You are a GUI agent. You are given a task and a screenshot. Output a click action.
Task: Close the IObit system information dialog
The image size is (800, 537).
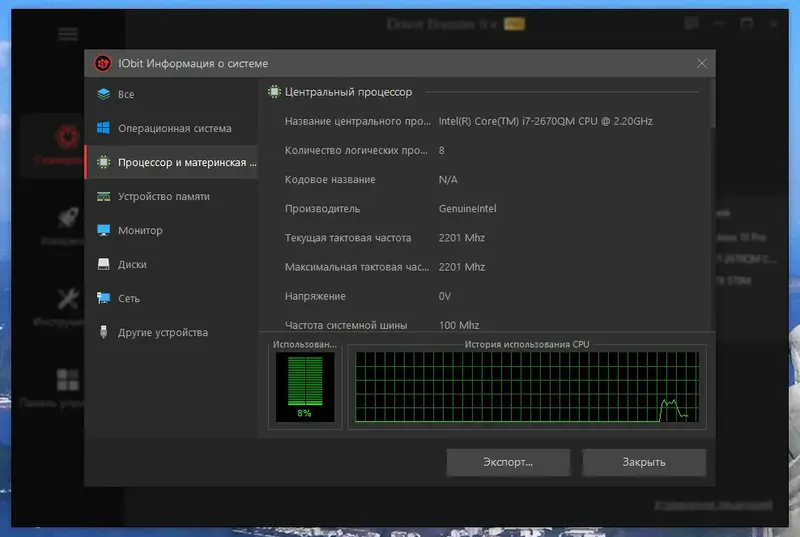(x=702, y=63)
